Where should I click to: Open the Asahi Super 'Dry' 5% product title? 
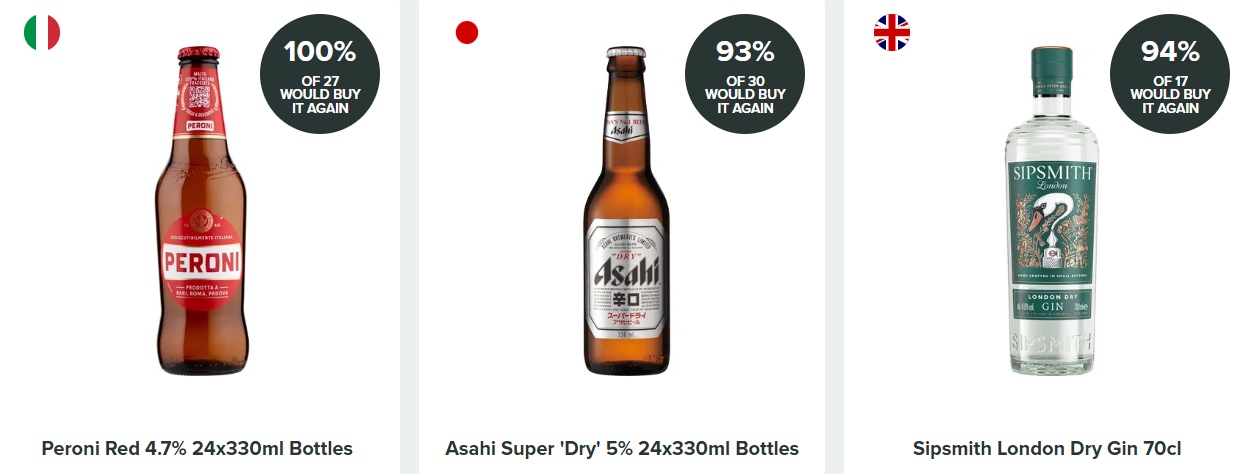point(622,448)
